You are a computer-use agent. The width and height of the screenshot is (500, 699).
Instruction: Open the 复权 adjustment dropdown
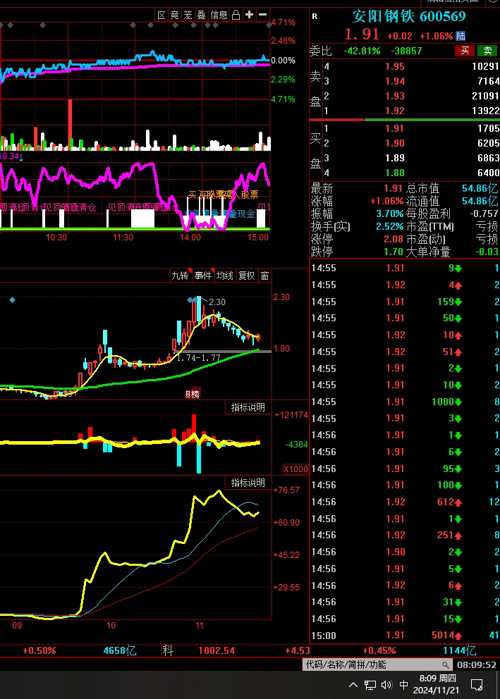(246, 276)
